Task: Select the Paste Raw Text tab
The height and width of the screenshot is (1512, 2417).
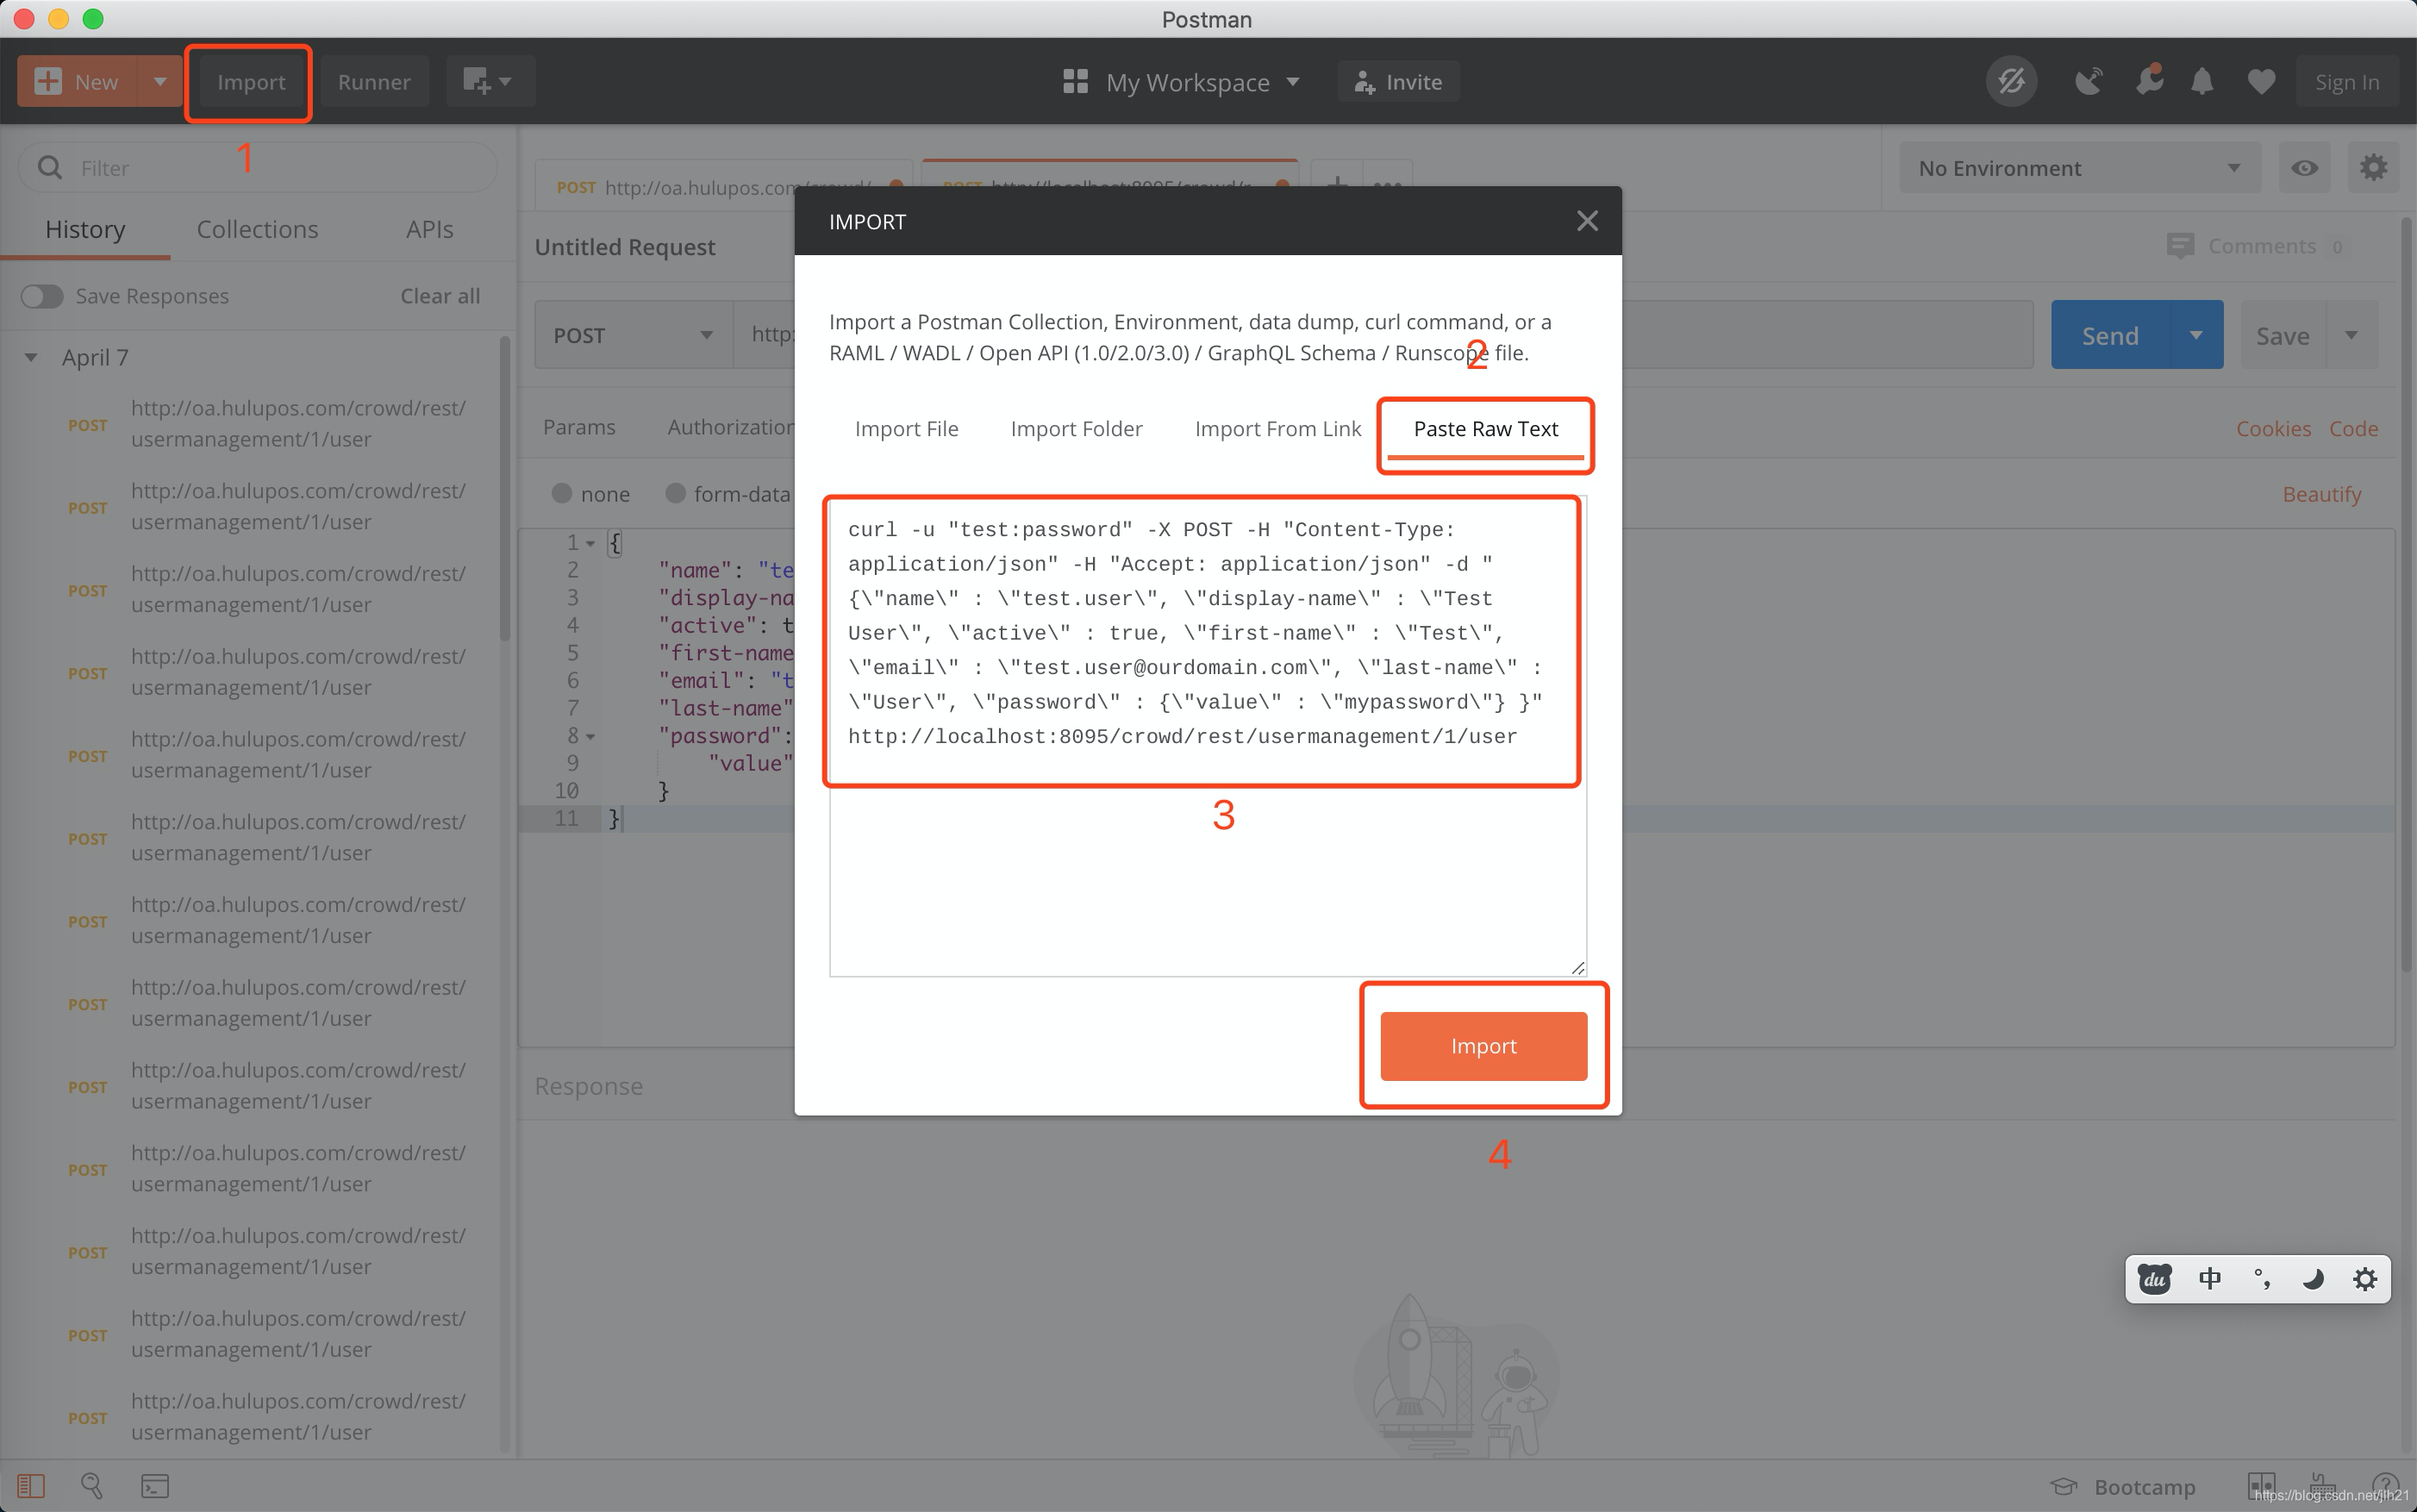Action: click(x=1485, y=429)
